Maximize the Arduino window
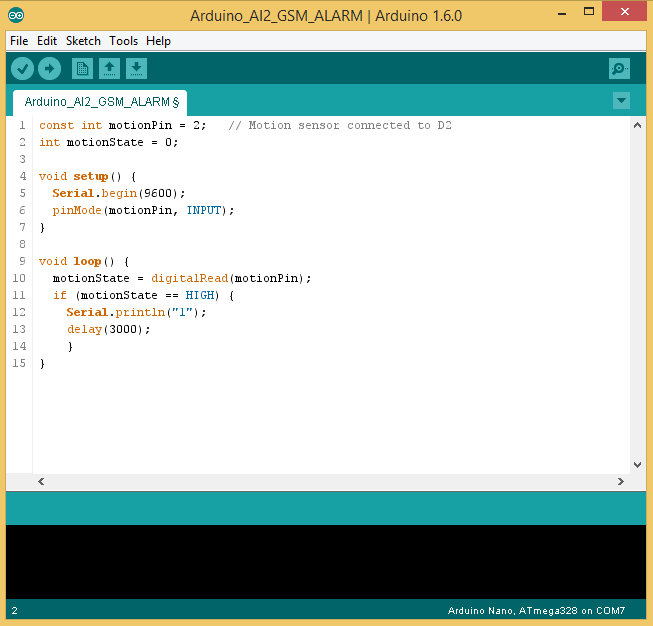Screen dimensions: 653x626 point(589,12)
